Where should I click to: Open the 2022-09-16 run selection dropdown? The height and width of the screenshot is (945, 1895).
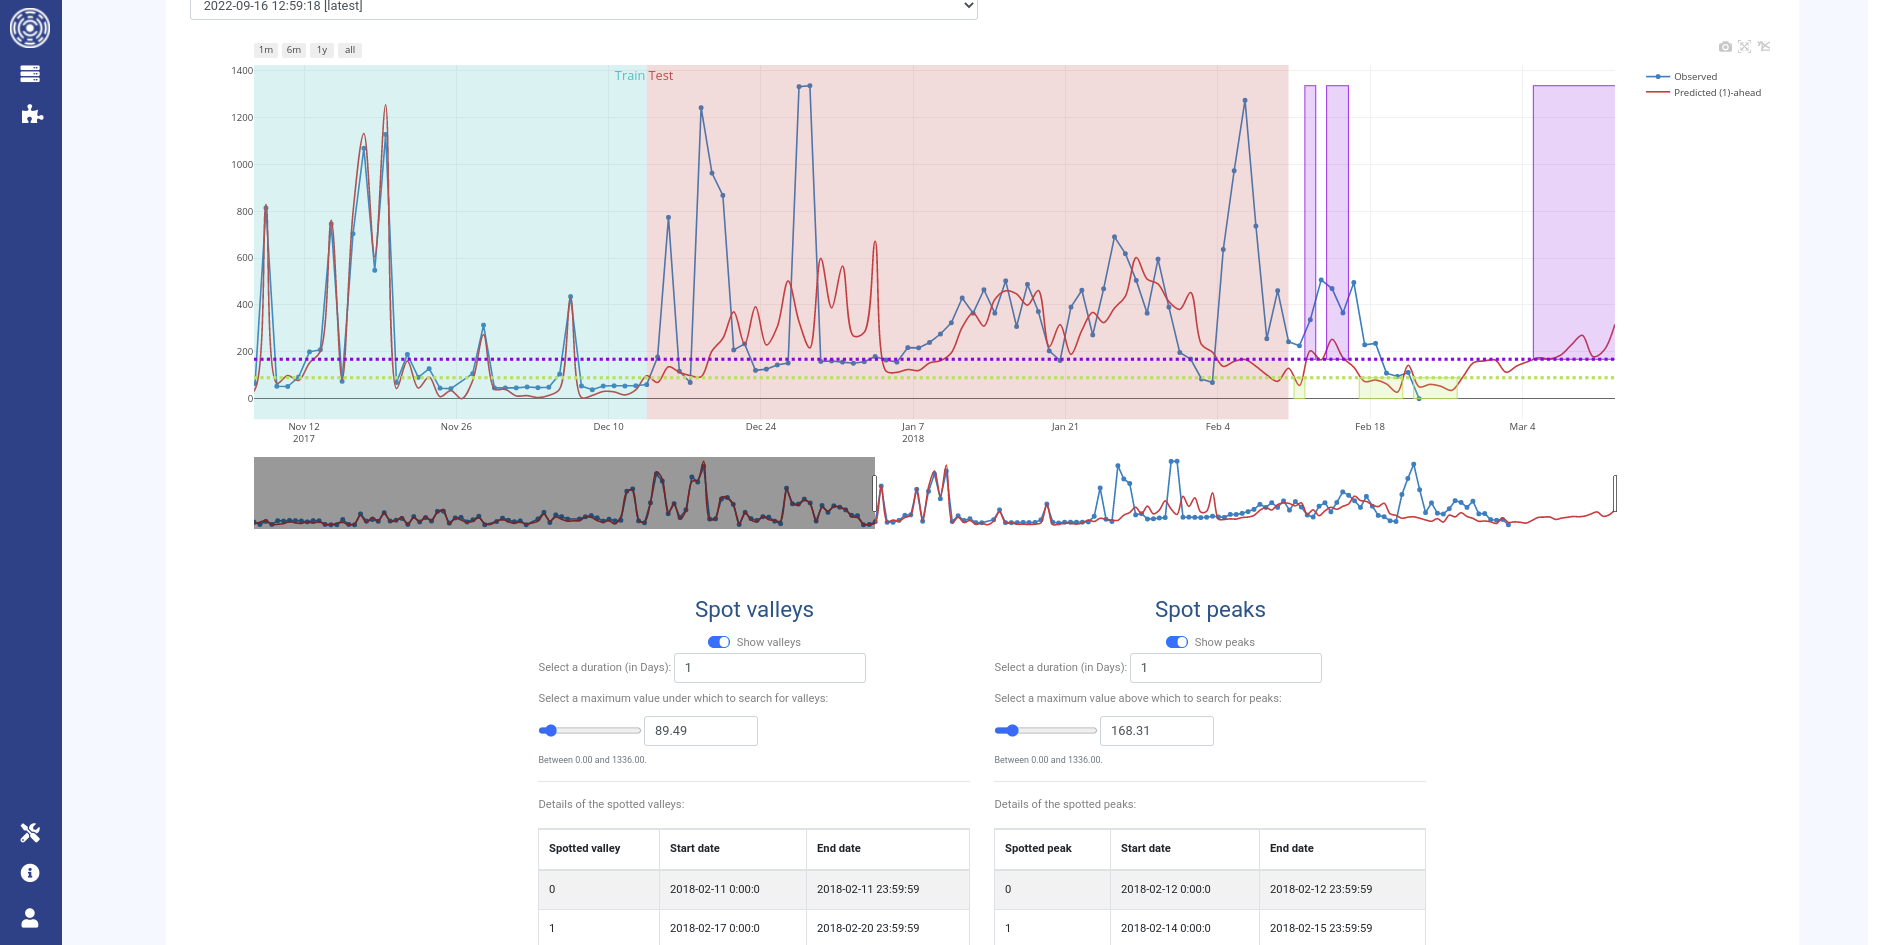tap(583, 7)
